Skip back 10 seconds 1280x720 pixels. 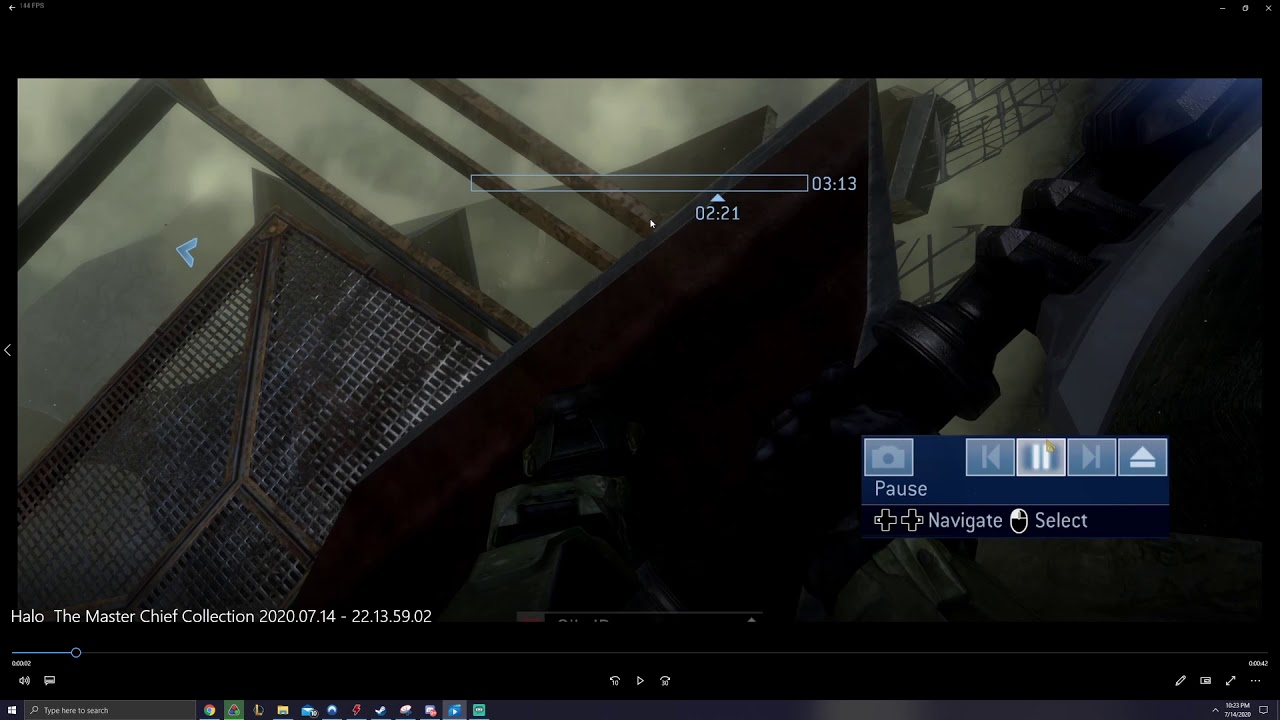pos(614,681)
